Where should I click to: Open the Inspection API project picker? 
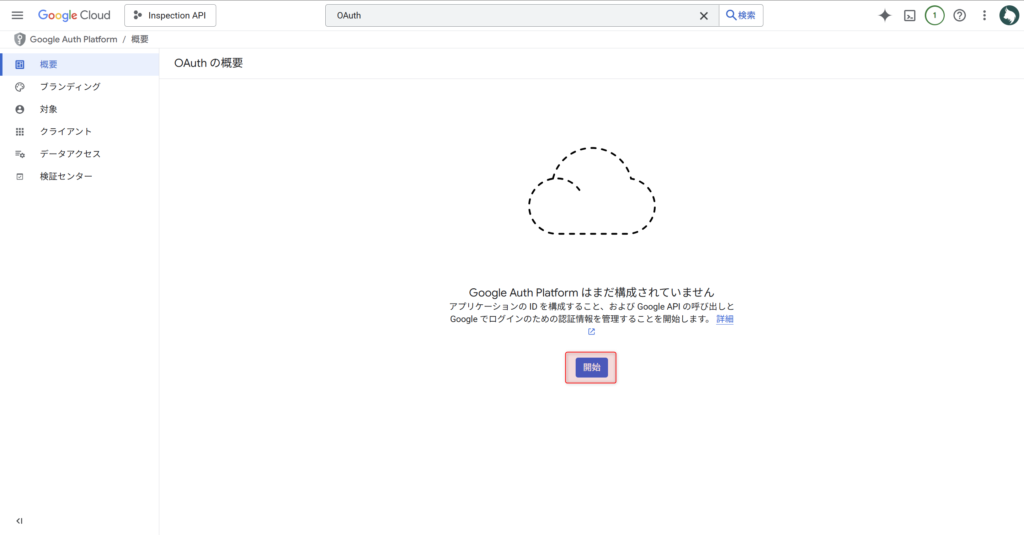click(x=170, y=15)
